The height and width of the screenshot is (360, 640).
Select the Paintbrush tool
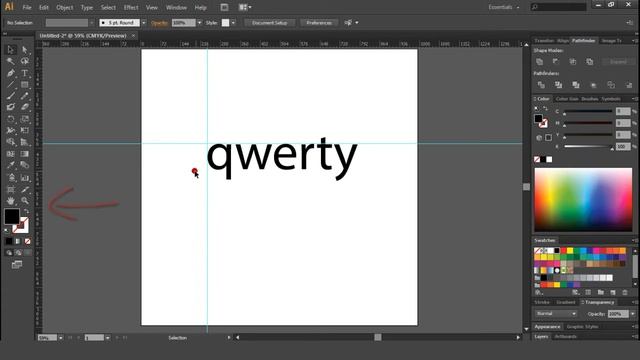11,96
